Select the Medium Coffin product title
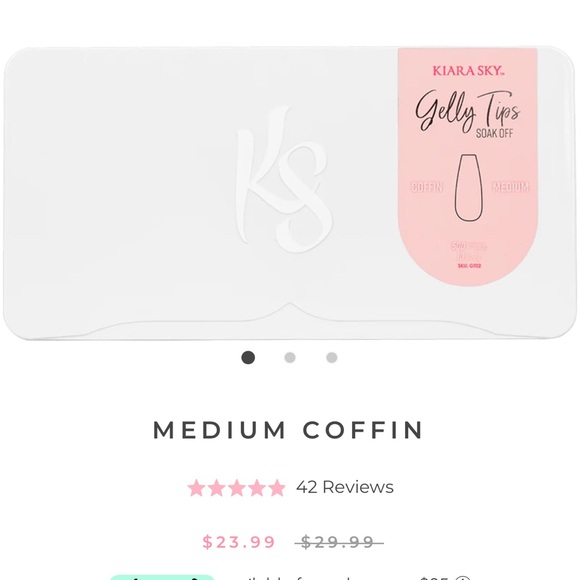 (x=289, y=430)
